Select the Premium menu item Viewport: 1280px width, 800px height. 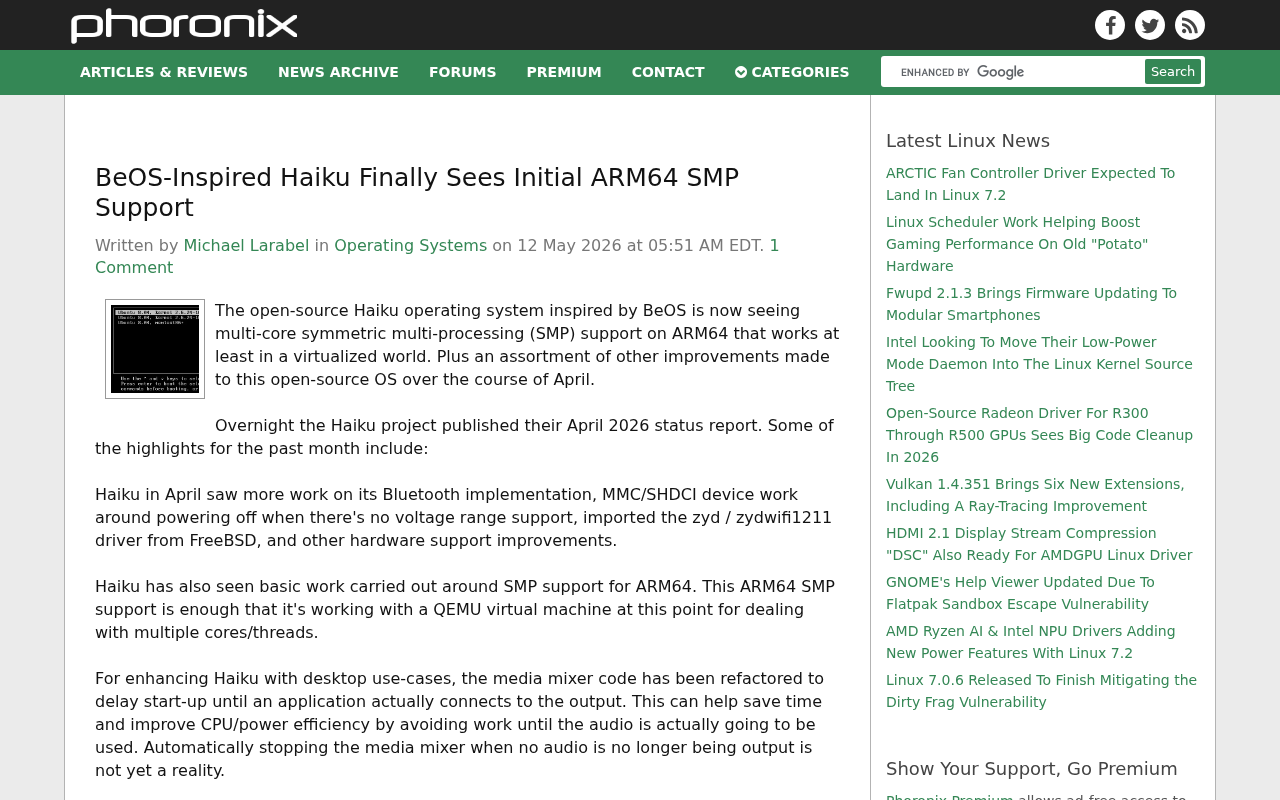tap(564, 72)
